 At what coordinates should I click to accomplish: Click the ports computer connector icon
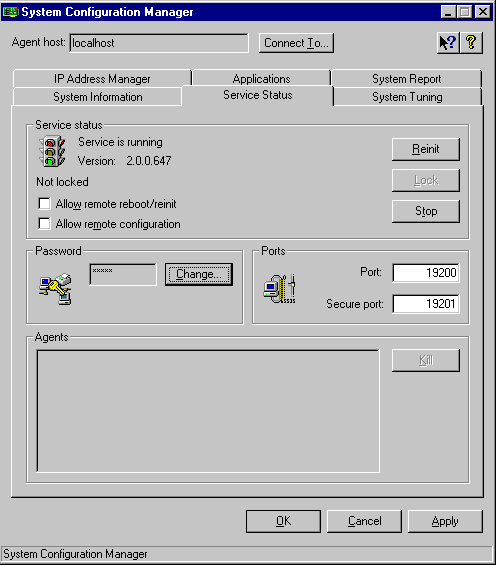pyautogui.click(x=280, y=289)
